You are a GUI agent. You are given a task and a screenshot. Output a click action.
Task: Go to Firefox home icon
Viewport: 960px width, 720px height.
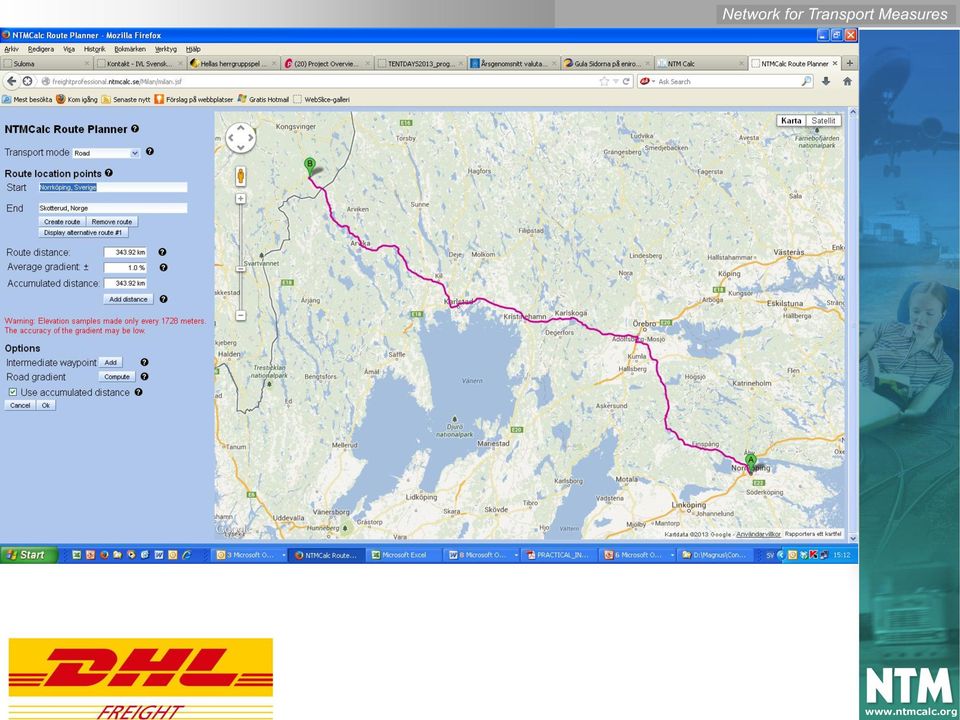click(x=847, y=81)
